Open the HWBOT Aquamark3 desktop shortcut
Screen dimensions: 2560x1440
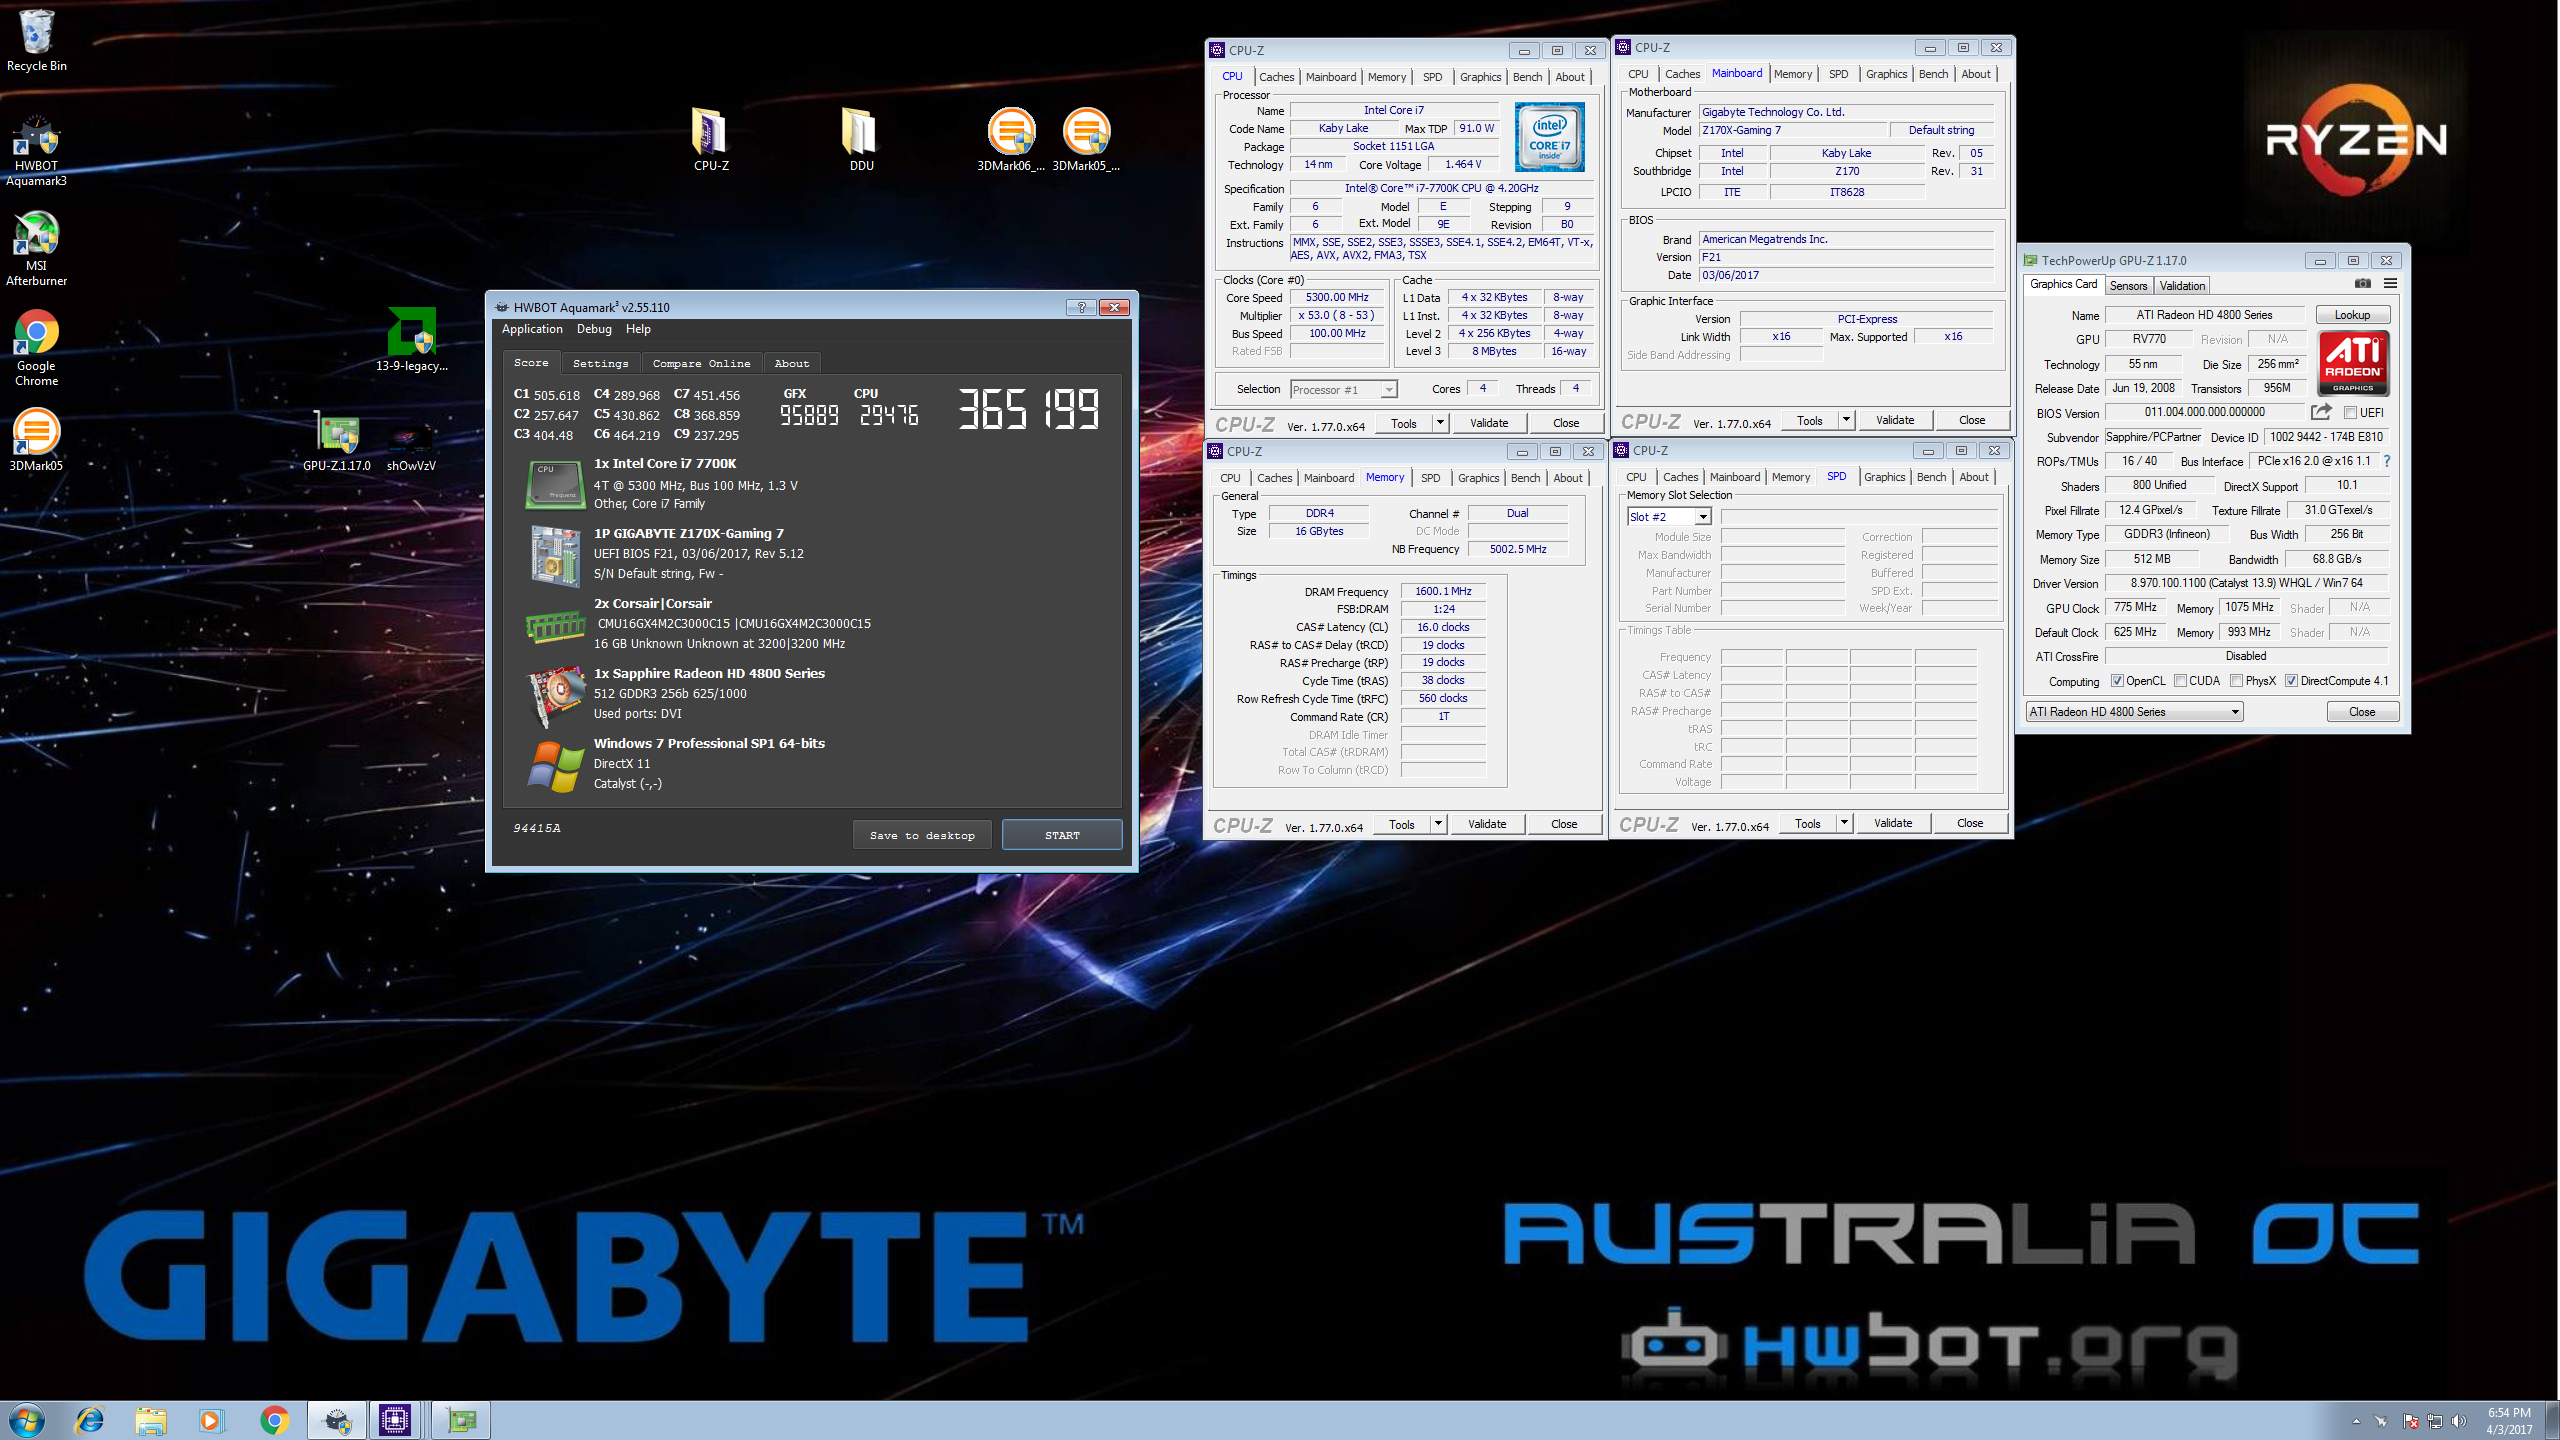[x=37, y=151]
